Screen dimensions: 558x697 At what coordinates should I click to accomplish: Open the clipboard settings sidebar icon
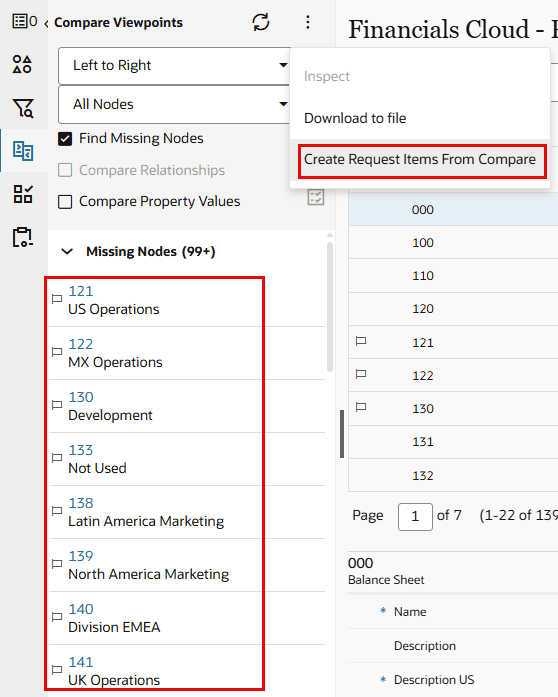(23, 237)
